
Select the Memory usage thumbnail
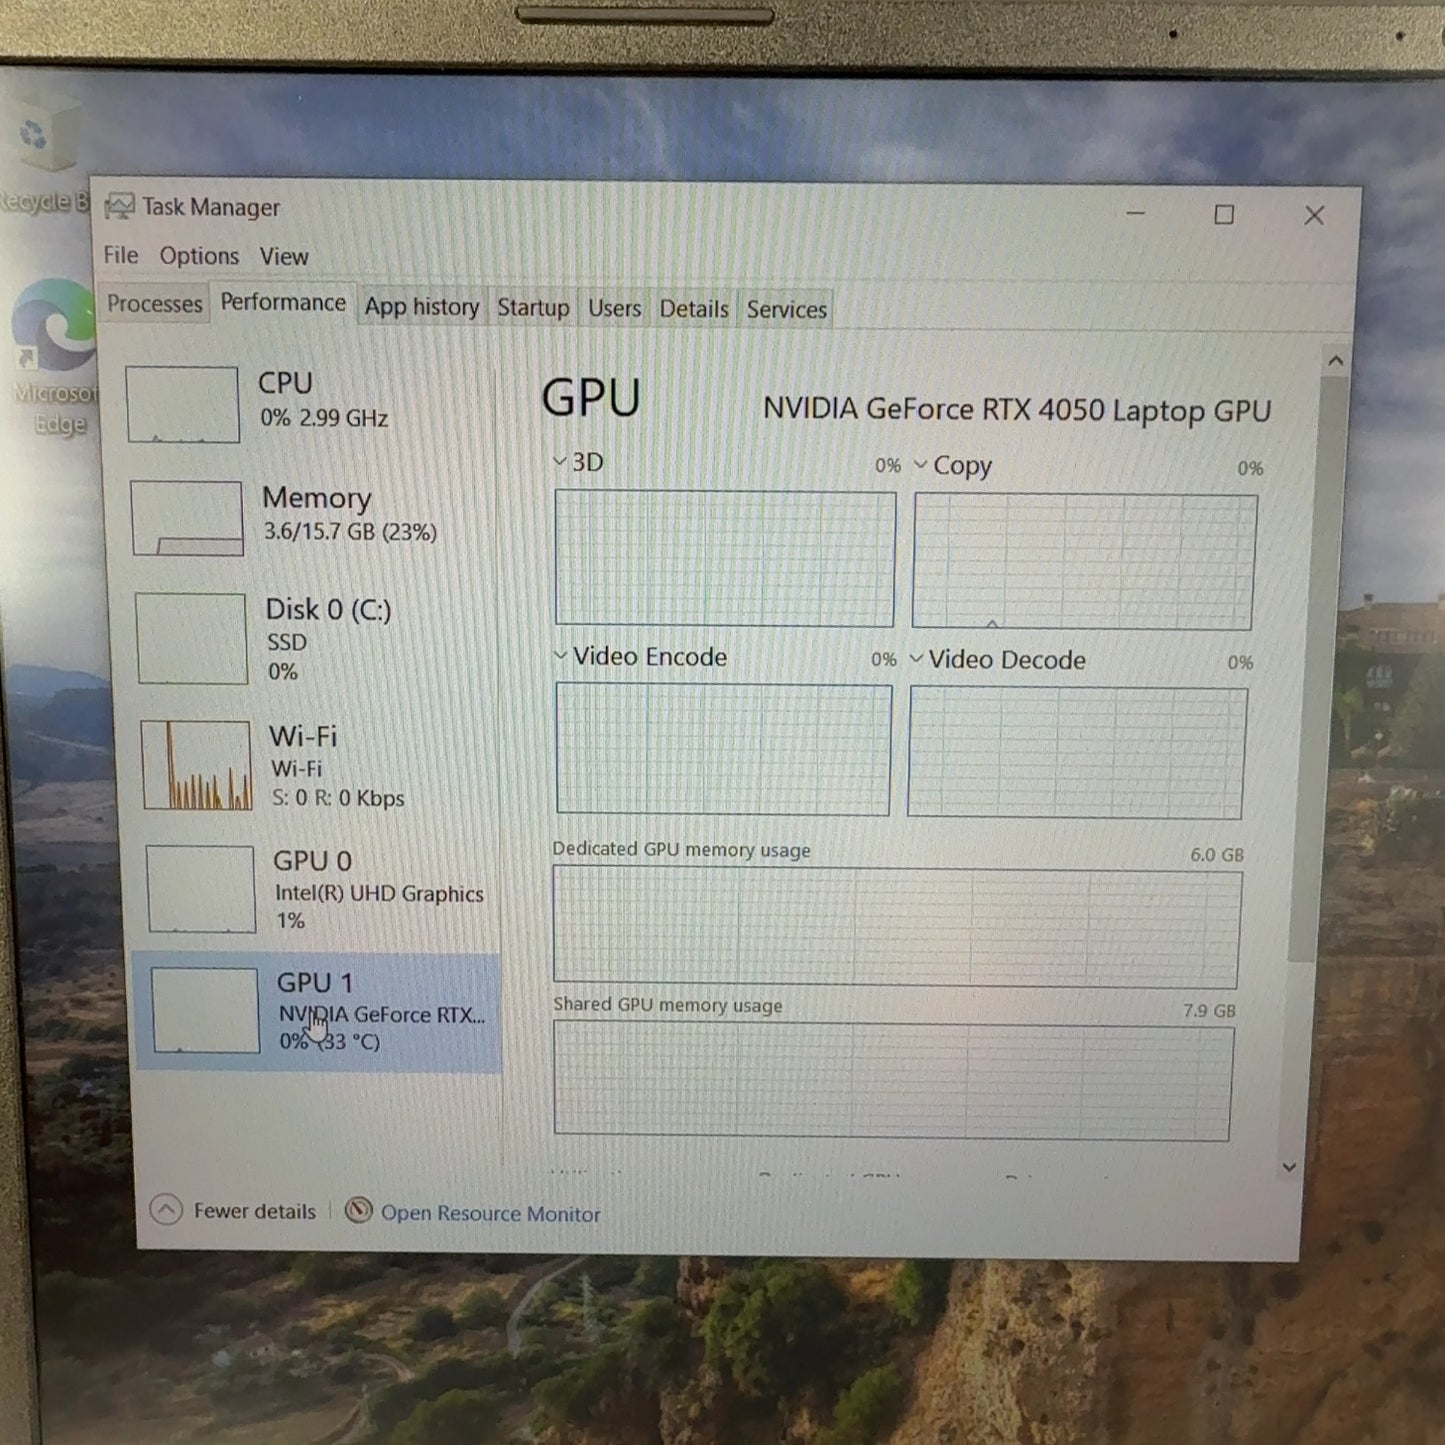coord(187,518)
